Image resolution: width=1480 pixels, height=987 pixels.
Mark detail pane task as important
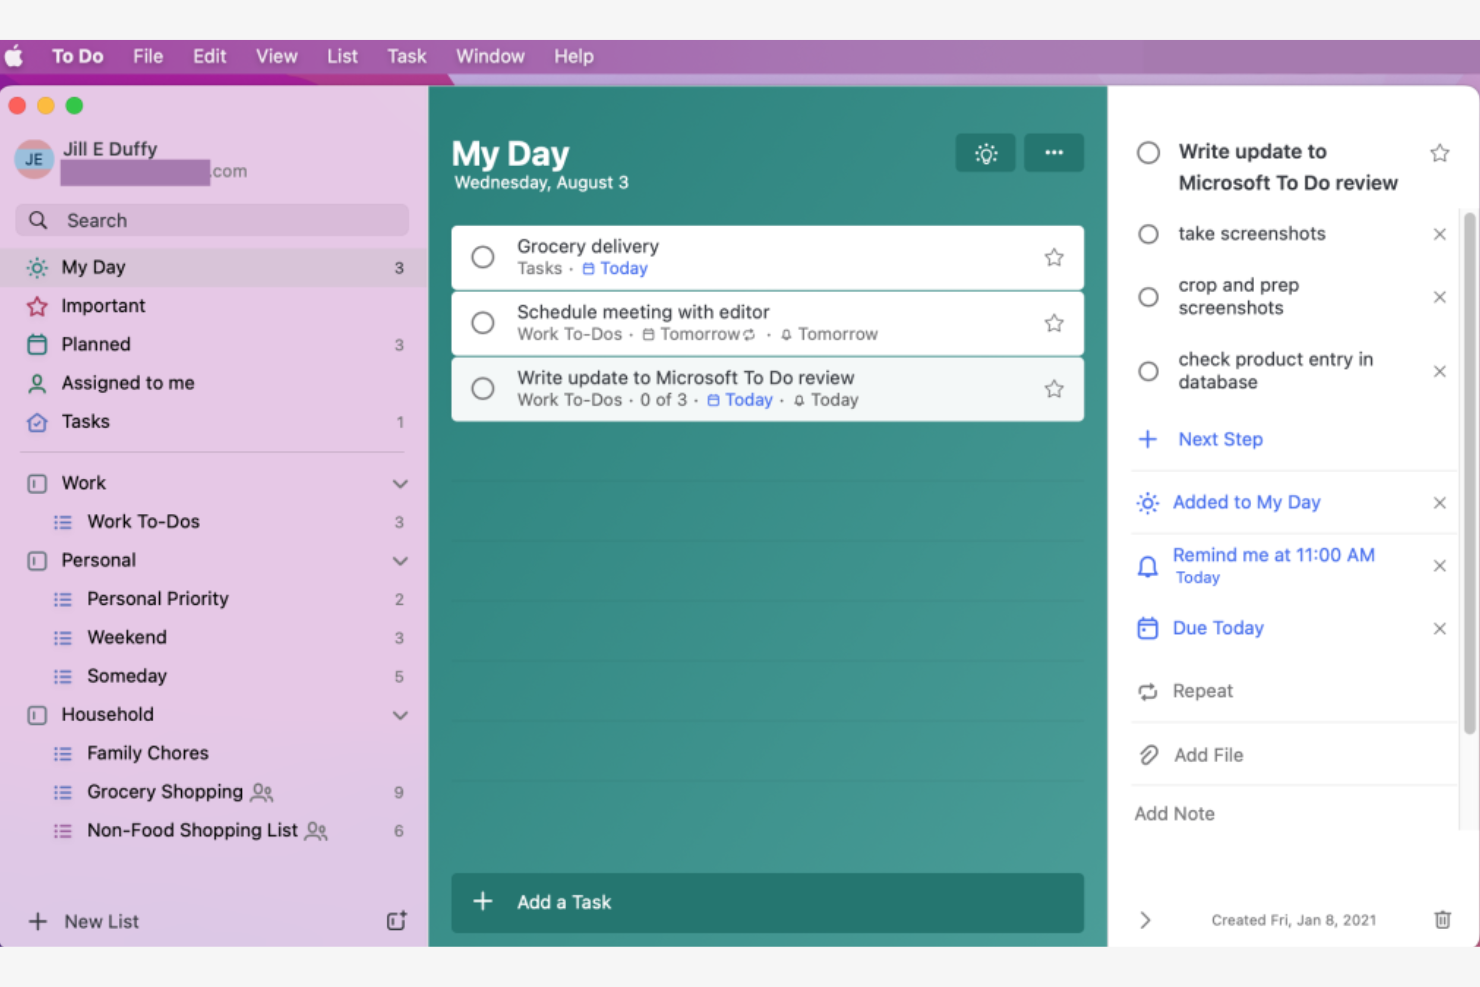1439,153
